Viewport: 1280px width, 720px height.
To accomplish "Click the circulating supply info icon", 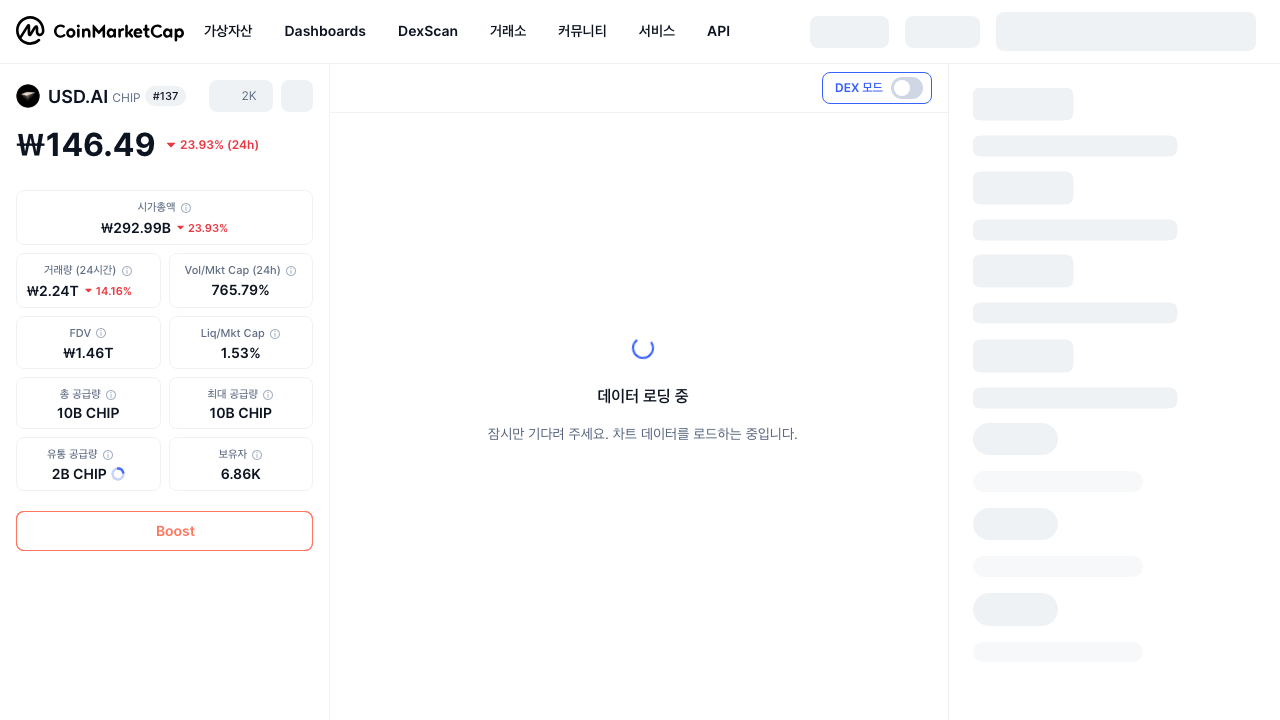I will pos(108,455).
